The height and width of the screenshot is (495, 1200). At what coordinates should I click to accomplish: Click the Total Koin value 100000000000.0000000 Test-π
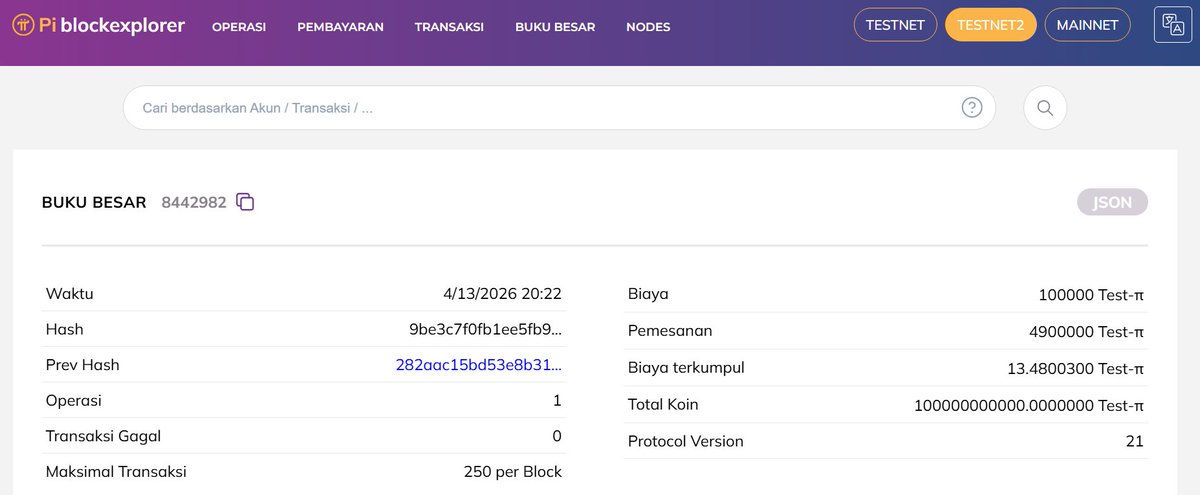[1029, 405]
